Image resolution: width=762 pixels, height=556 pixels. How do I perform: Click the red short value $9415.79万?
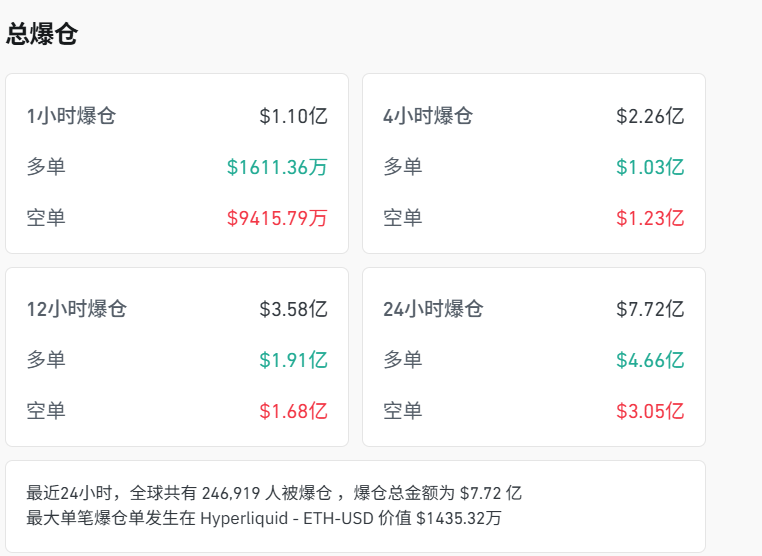[277, 218]
